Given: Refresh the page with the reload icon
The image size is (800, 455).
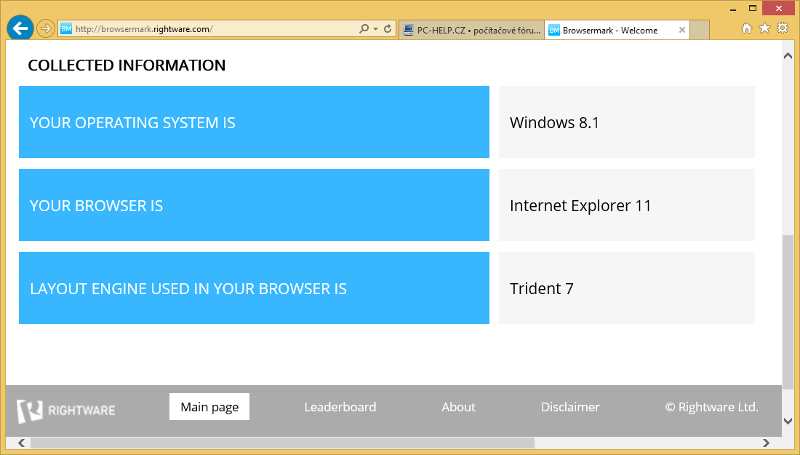Looking at the screenshot, I should pyautogui.click(x=387, y=29).
